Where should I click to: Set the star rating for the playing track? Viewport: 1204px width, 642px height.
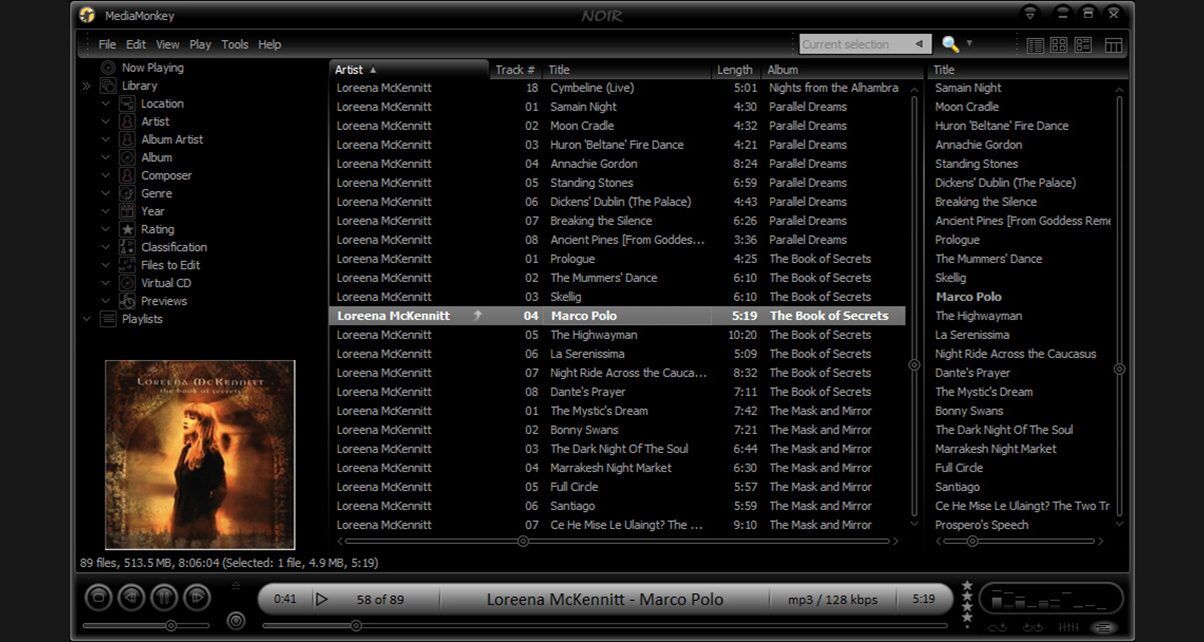click(x=967, y=606)
